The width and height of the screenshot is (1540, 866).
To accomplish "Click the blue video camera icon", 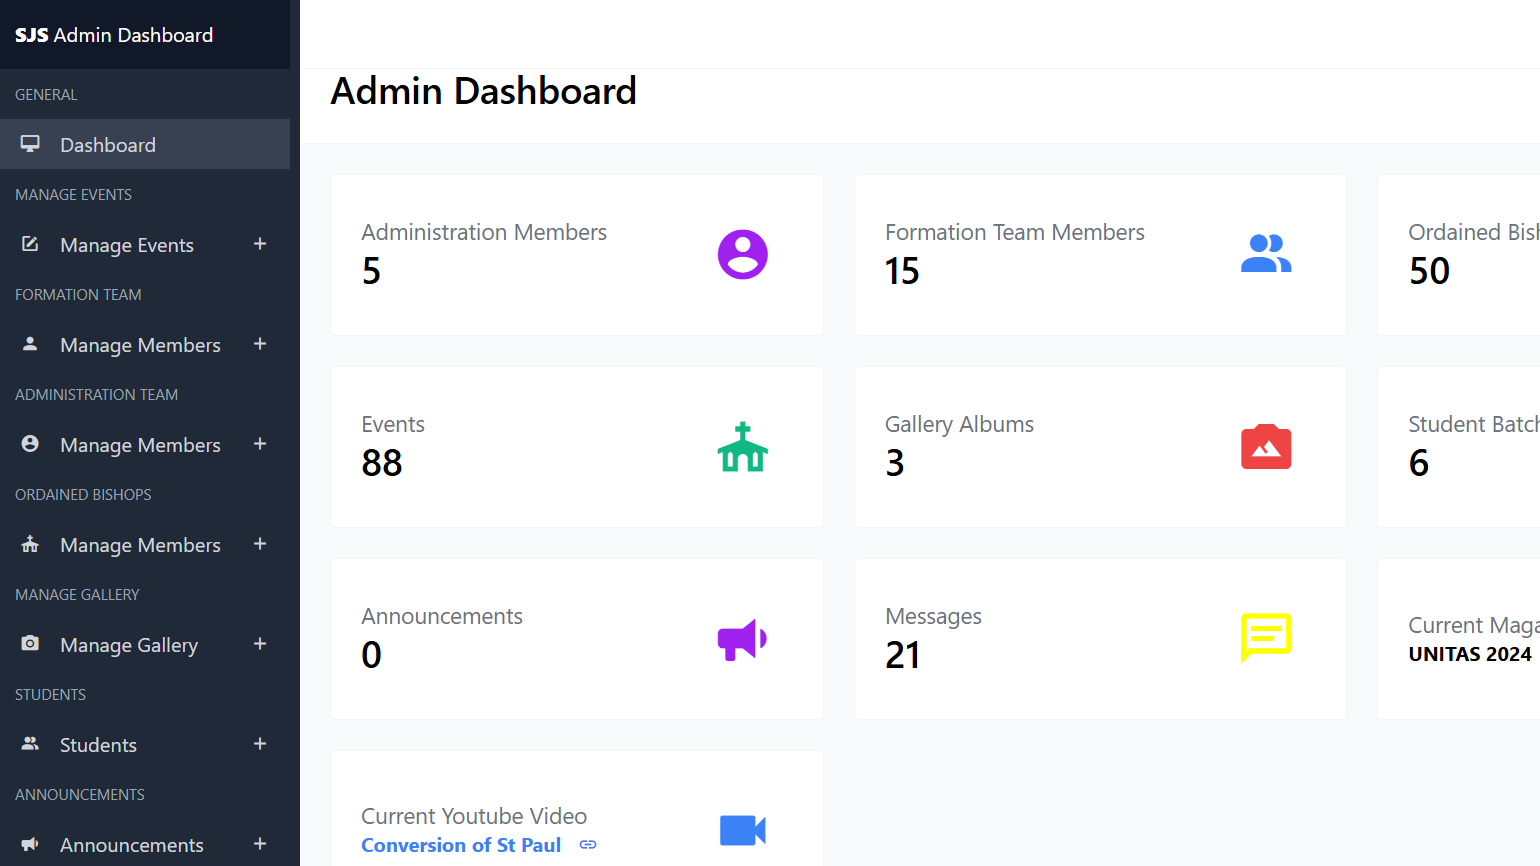I will pyautogui.click(x=743, y=830).
